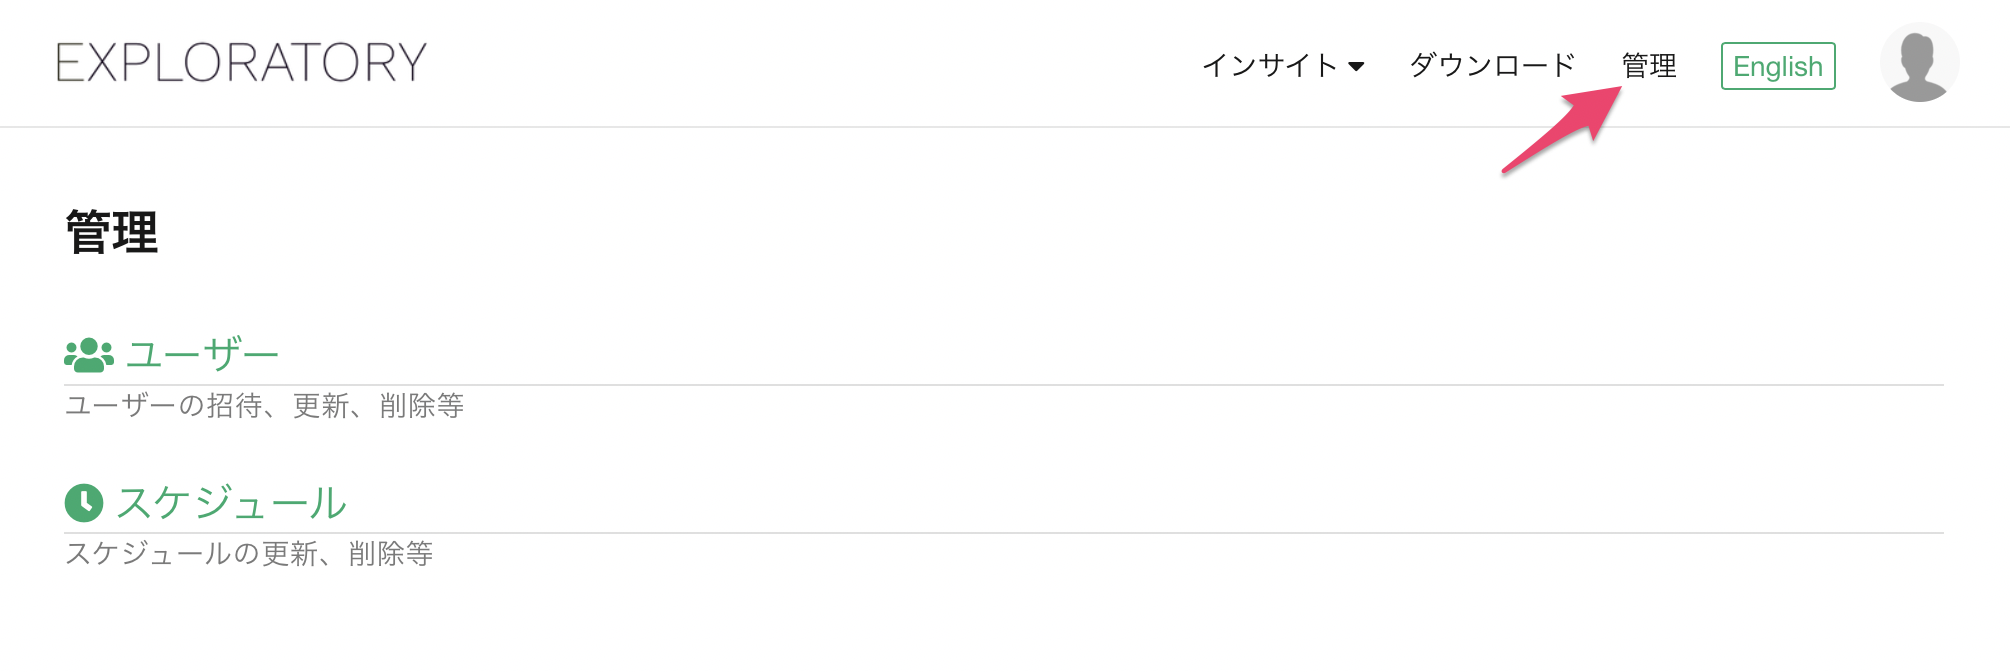Viewport: 2010px width, 672px height.
Task: Click the green clock schedule icon
Action: [84, 503]
